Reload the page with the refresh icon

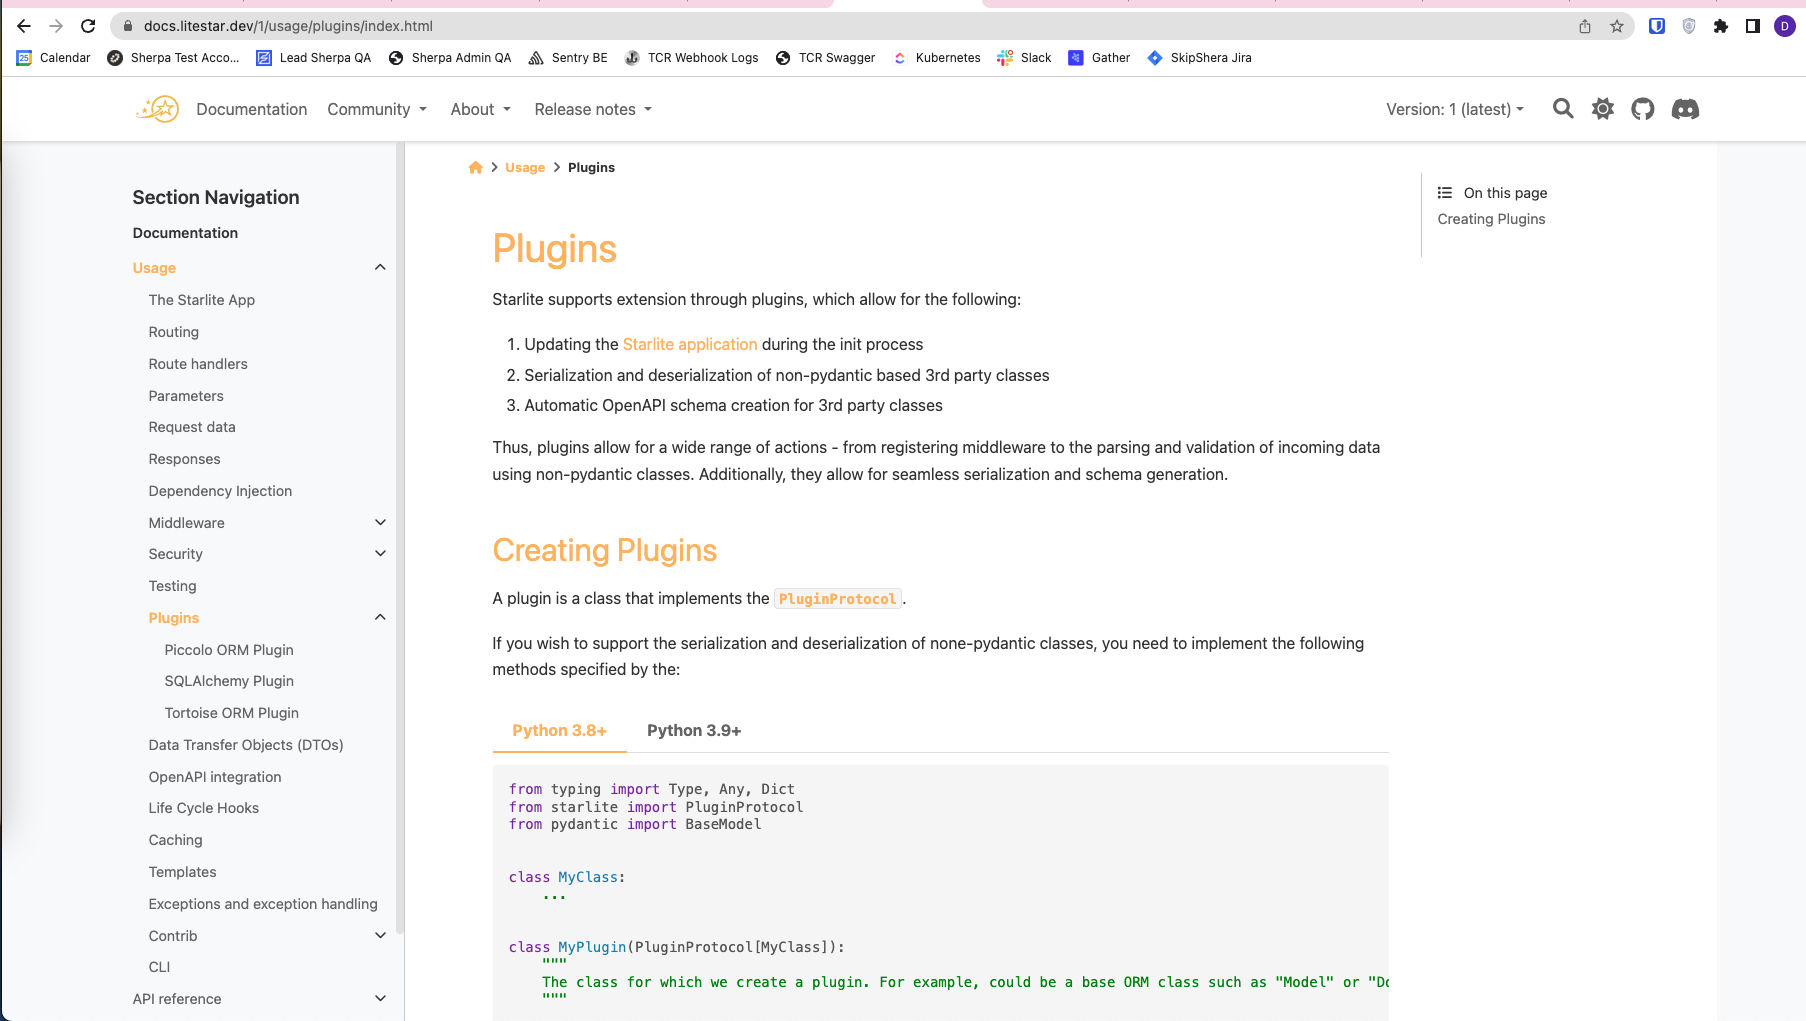[x=87, y=26]
